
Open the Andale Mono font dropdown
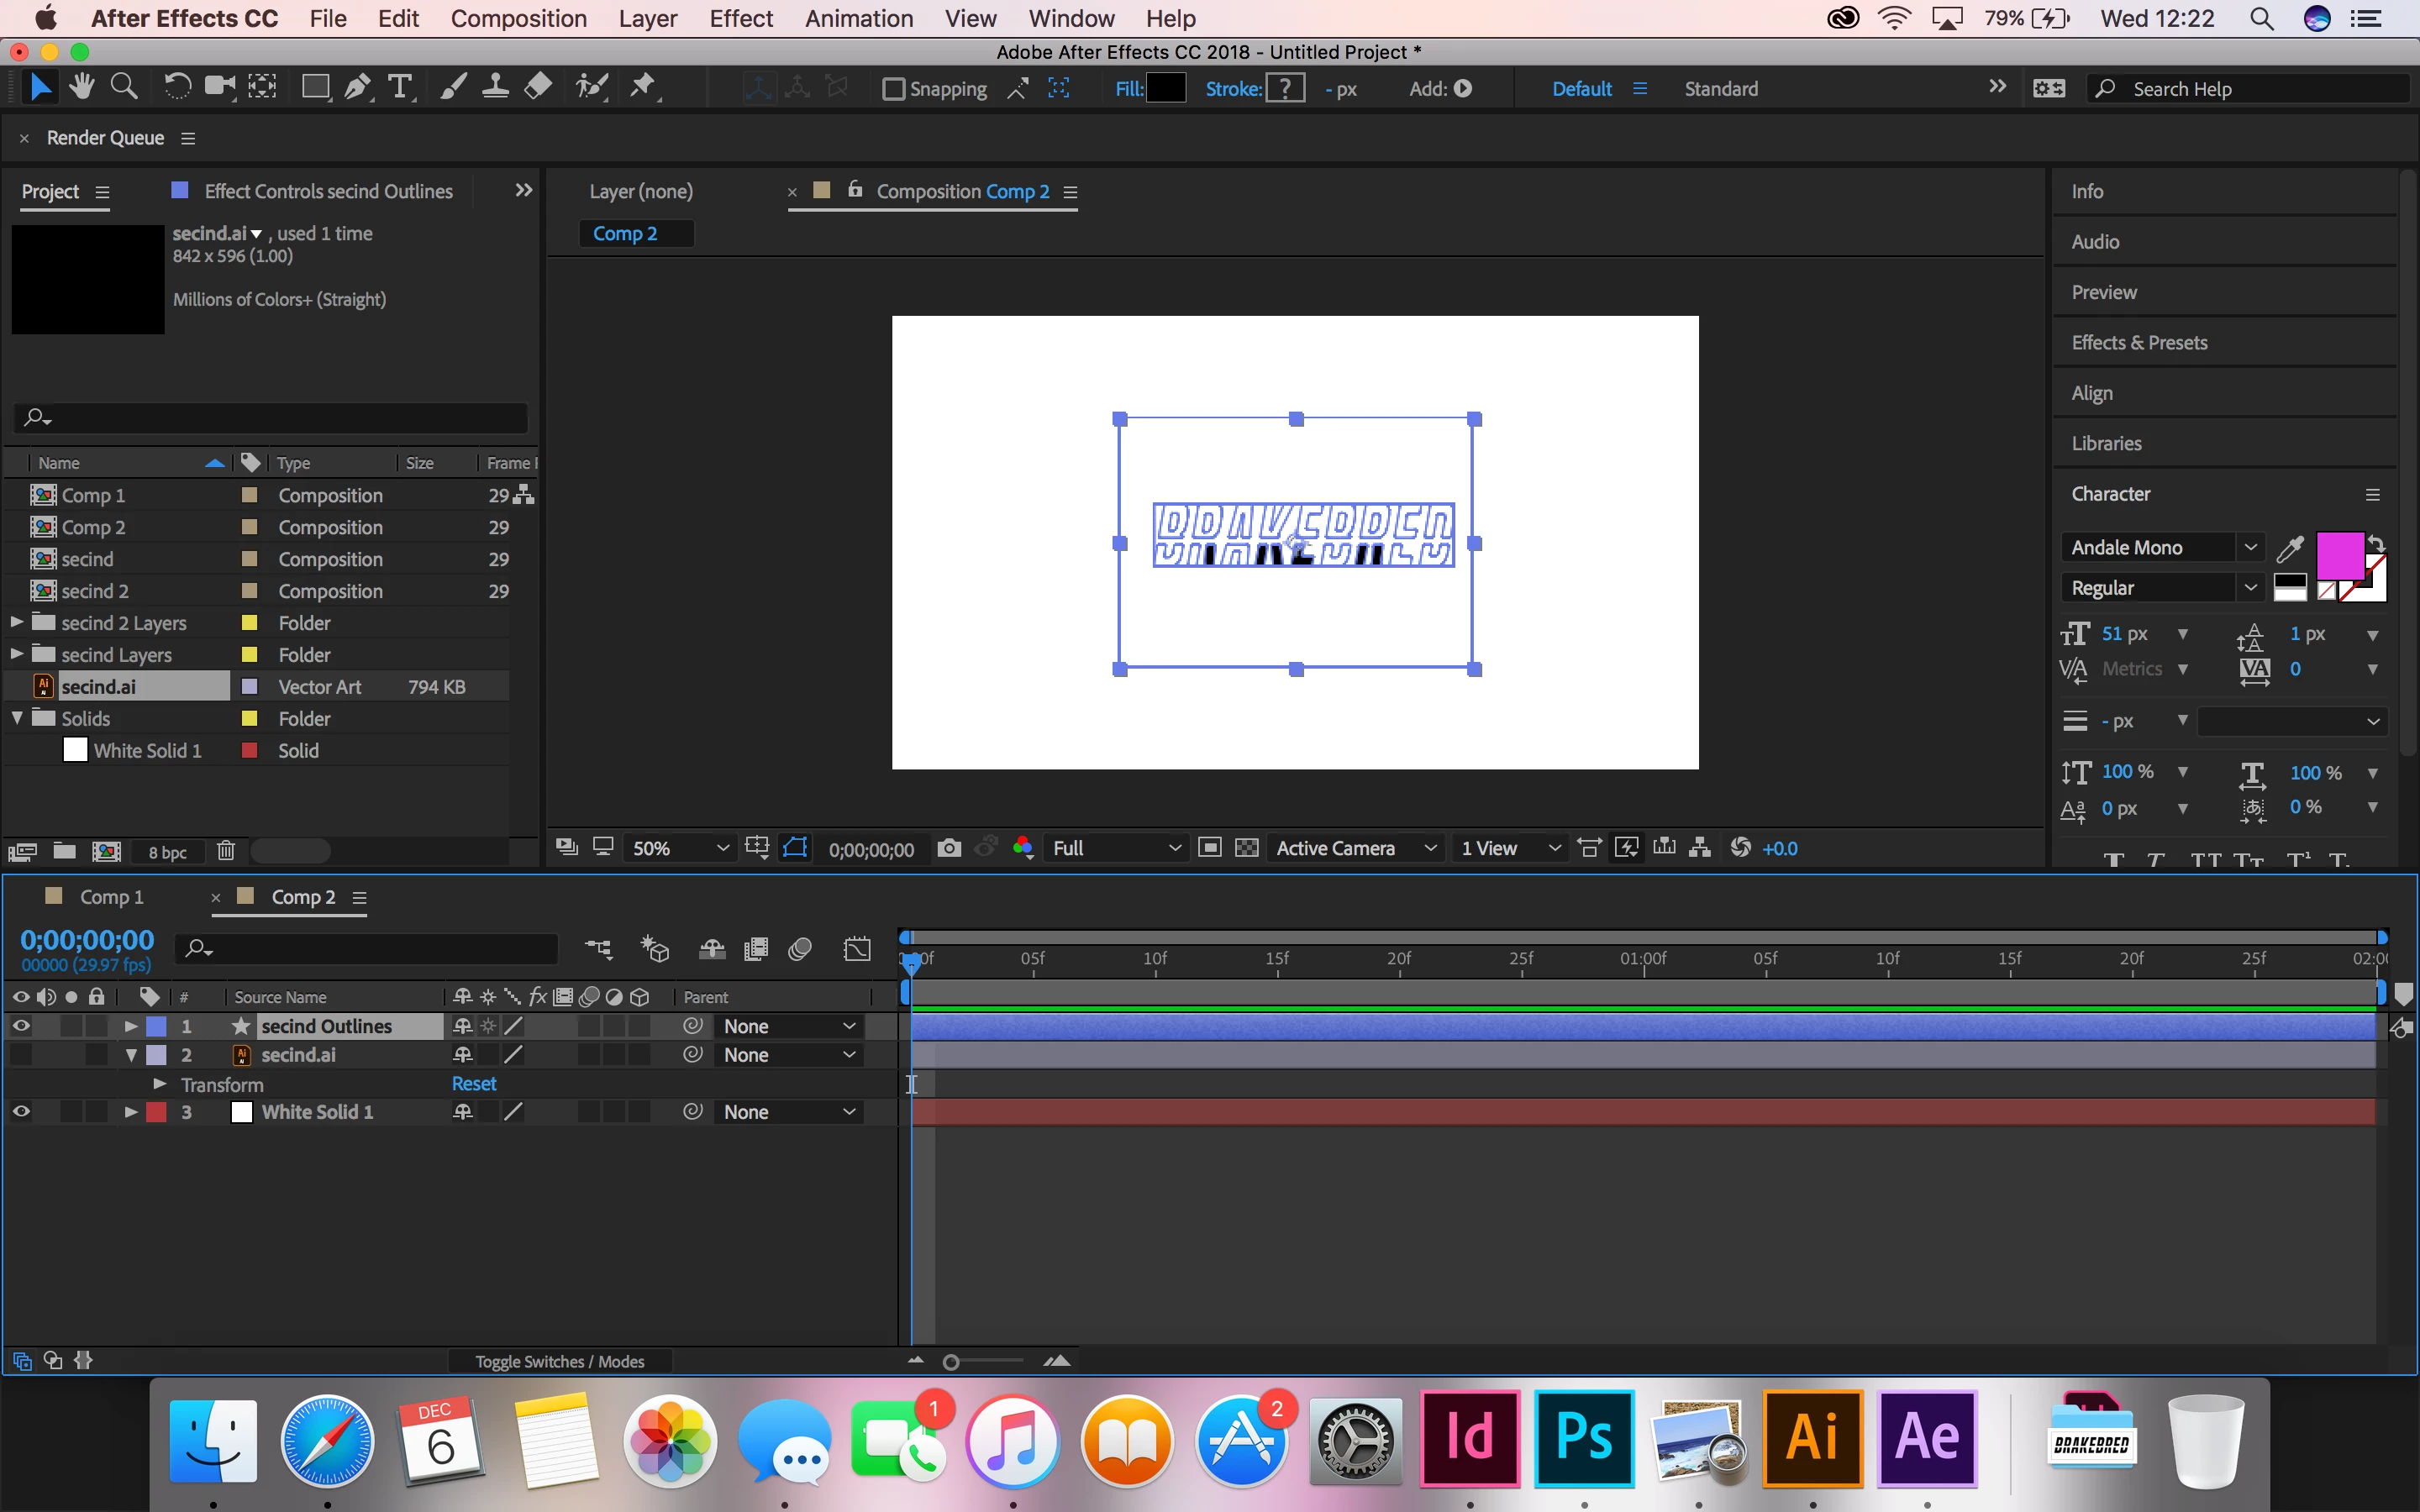[x=2249, y=547]
